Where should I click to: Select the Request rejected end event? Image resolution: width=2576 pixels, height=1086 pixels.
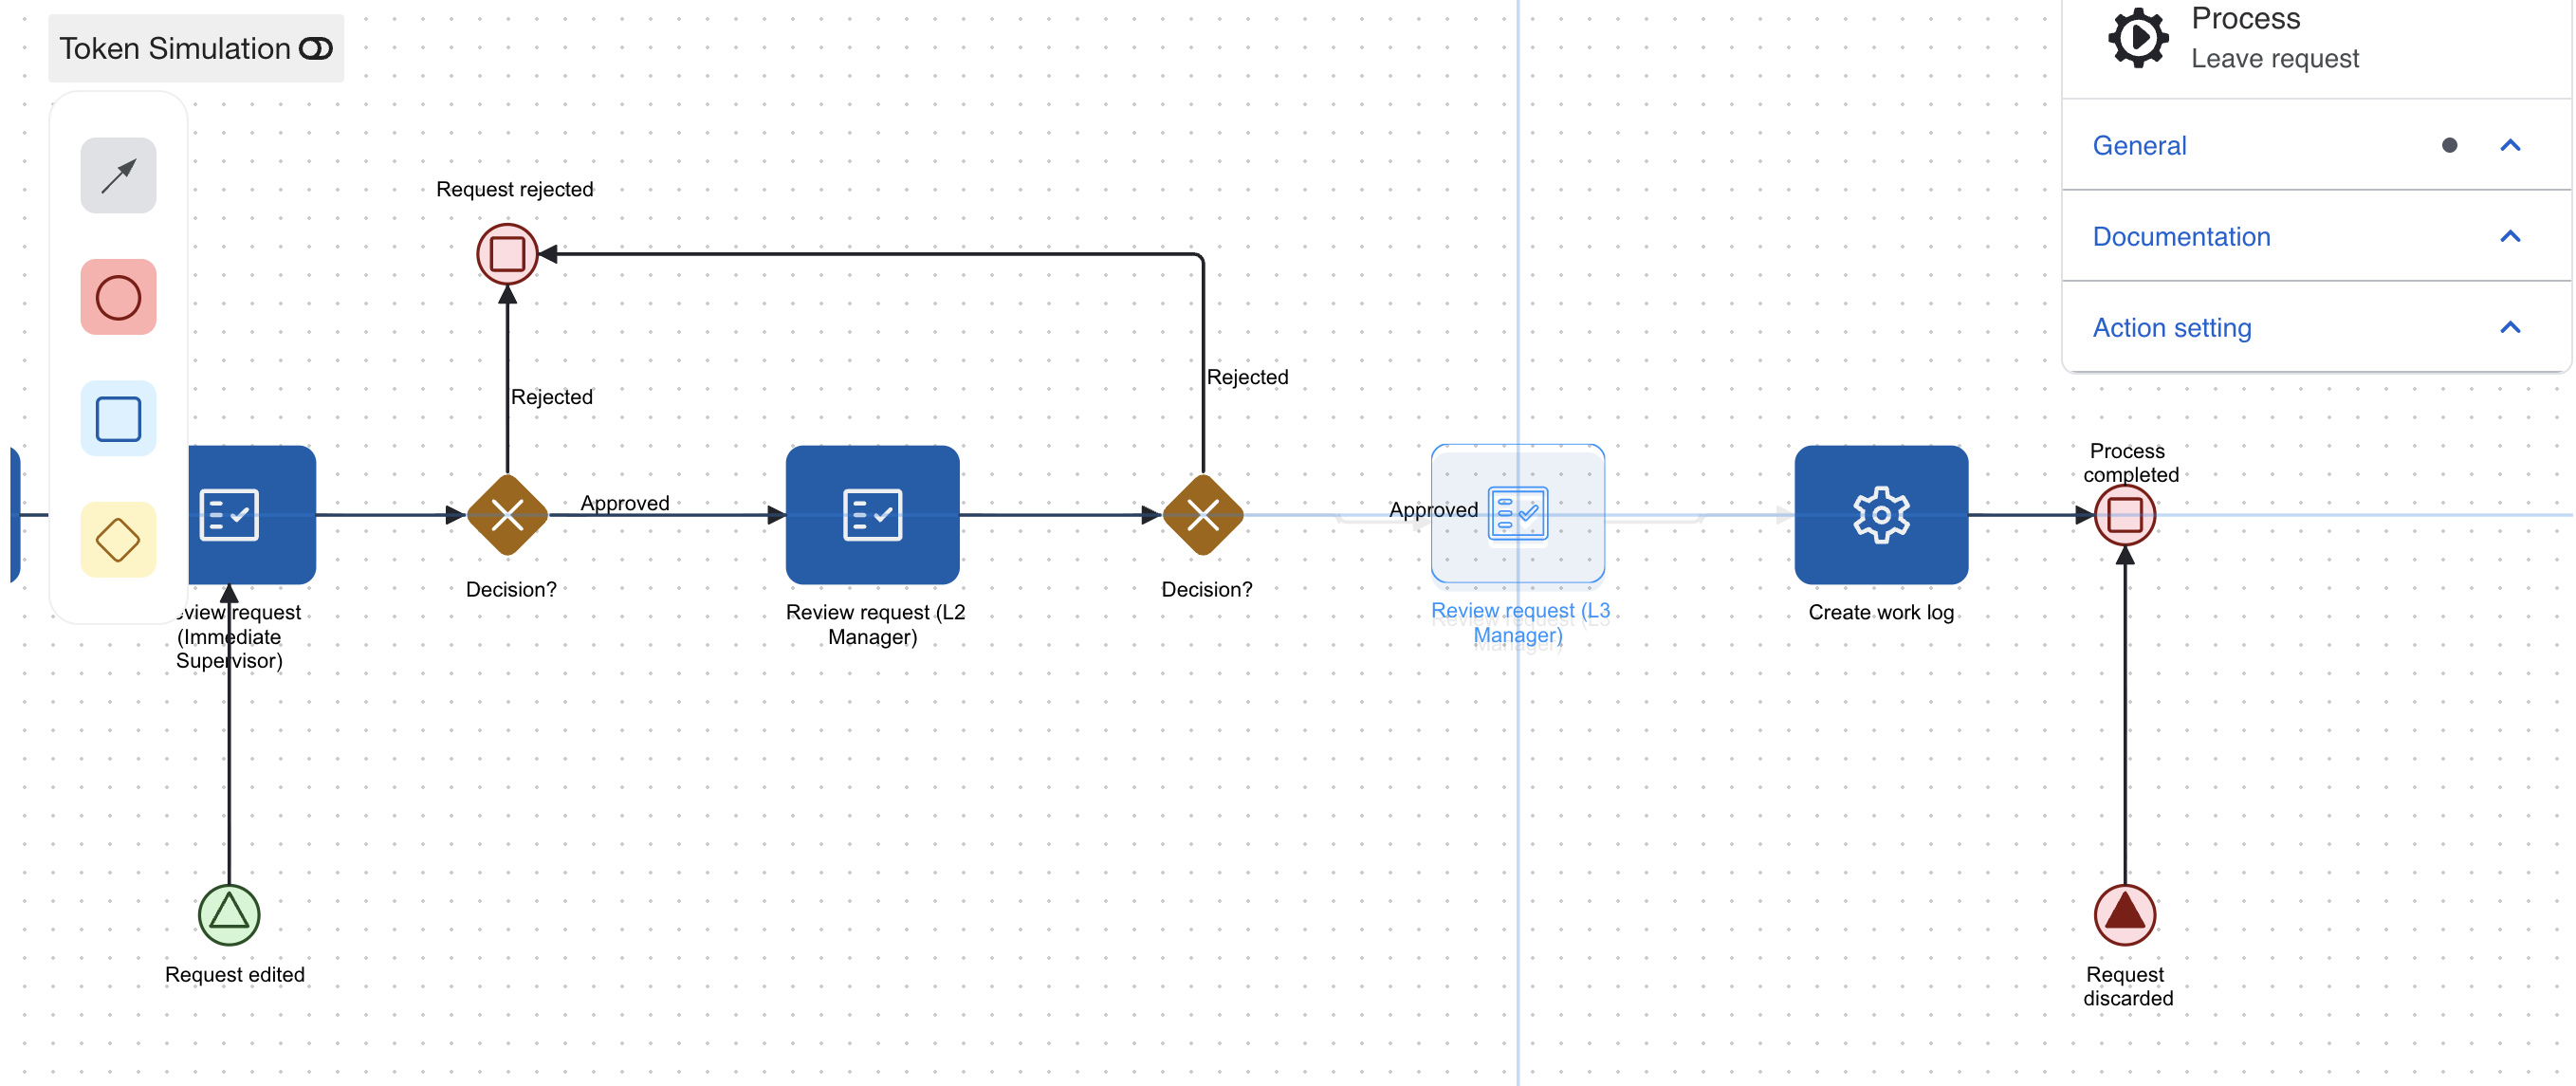click(507, 254)
